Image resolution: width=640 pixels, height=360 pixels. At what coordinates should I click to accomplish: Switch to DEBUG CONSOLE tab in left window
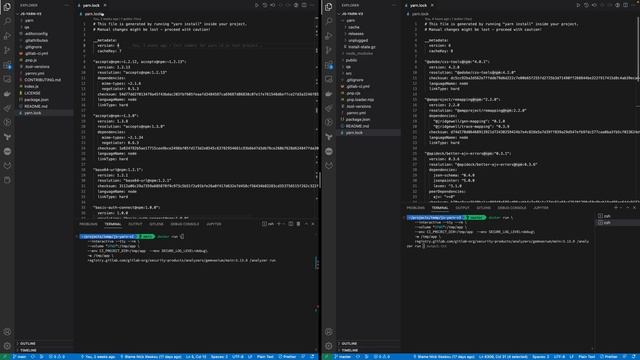tap(184, 224)
